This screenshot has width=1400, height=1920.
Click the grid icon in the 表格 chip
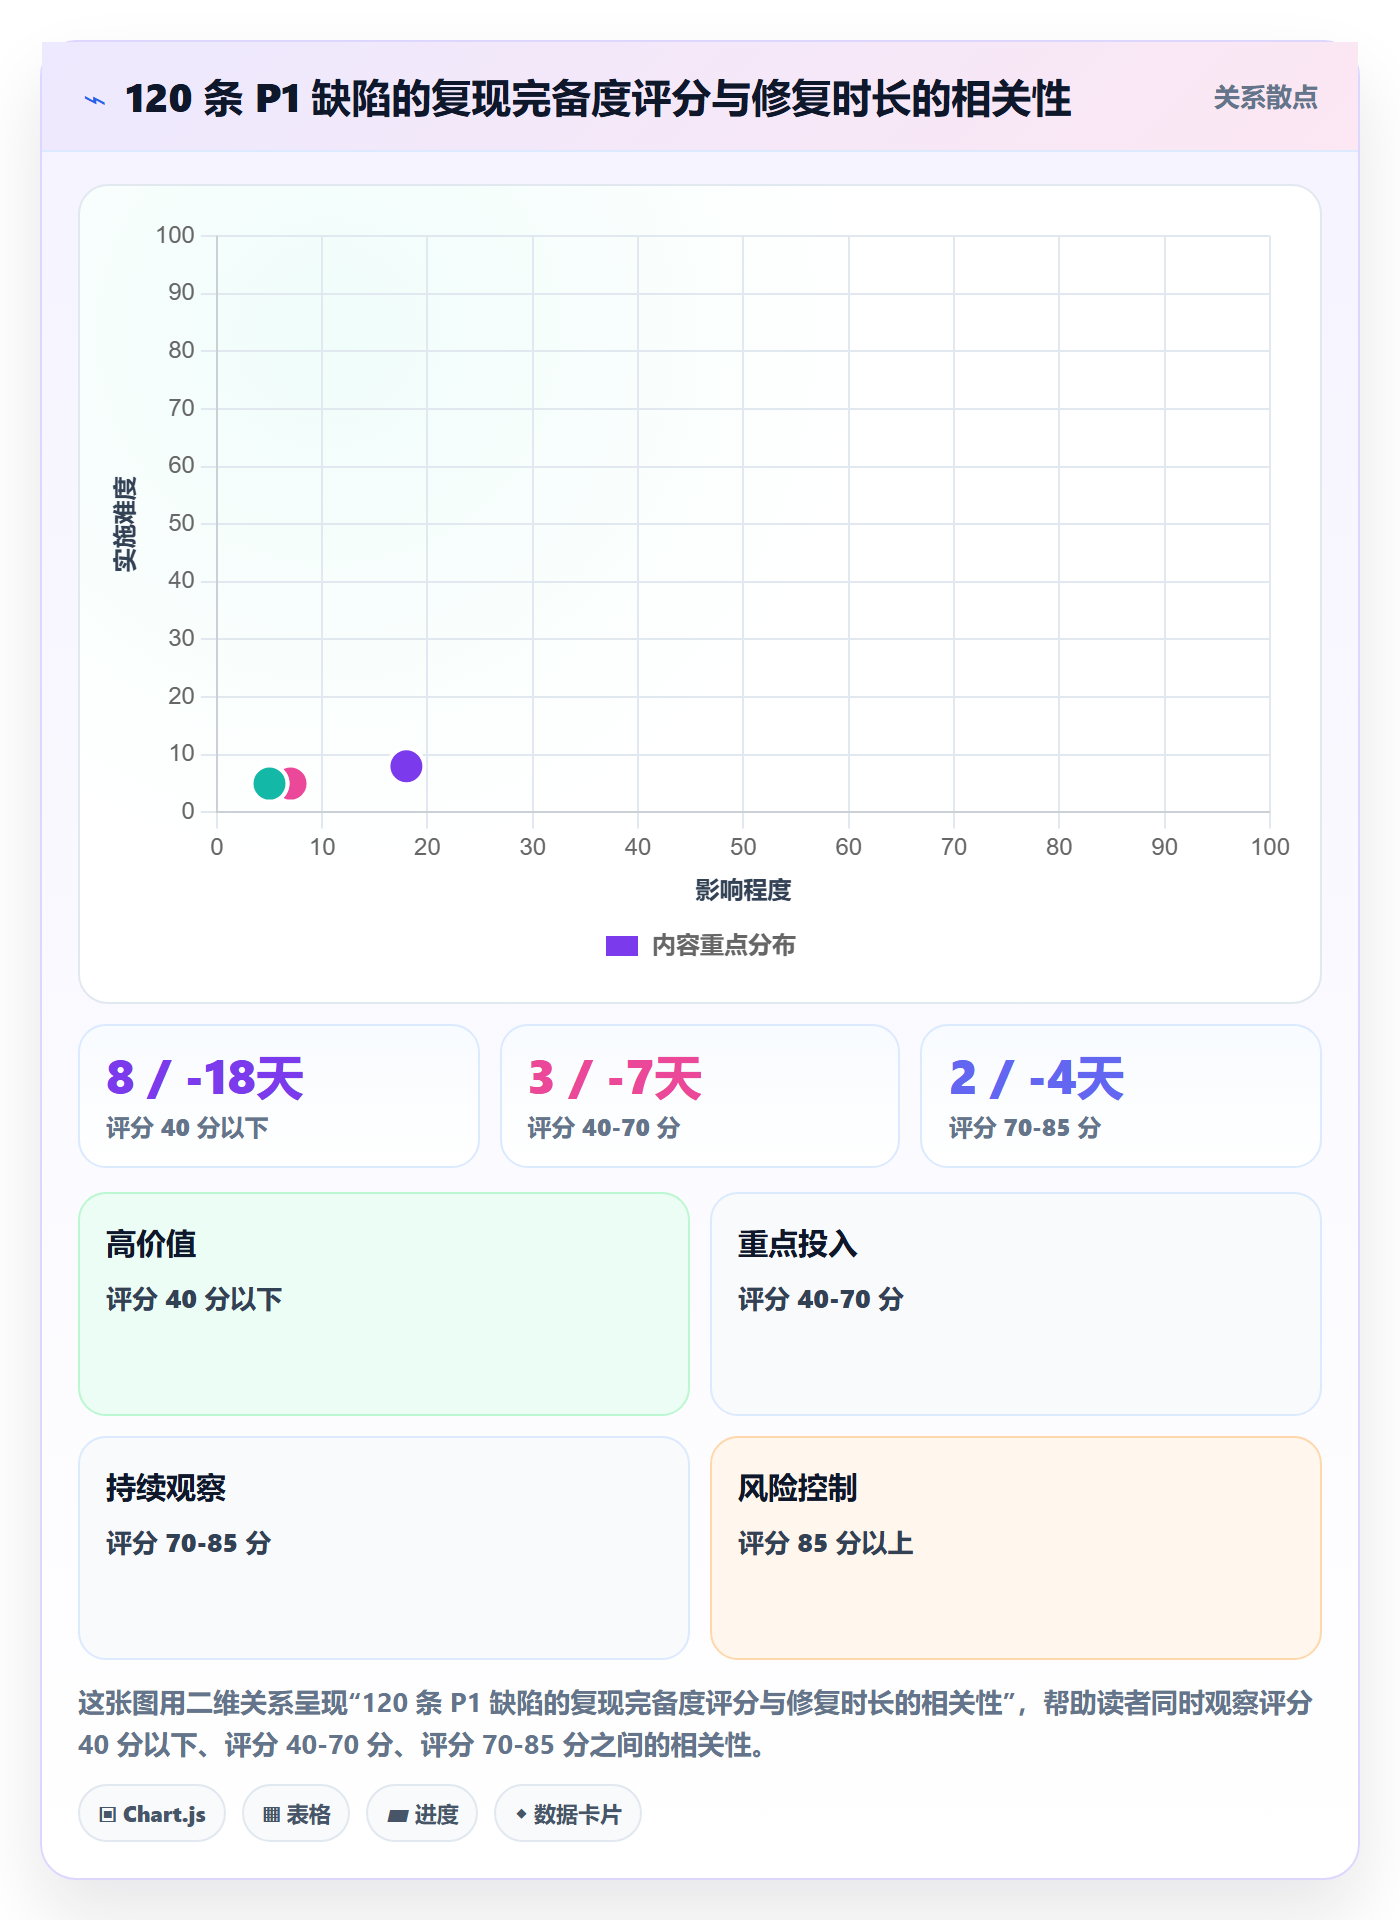tap(271, 1814)
